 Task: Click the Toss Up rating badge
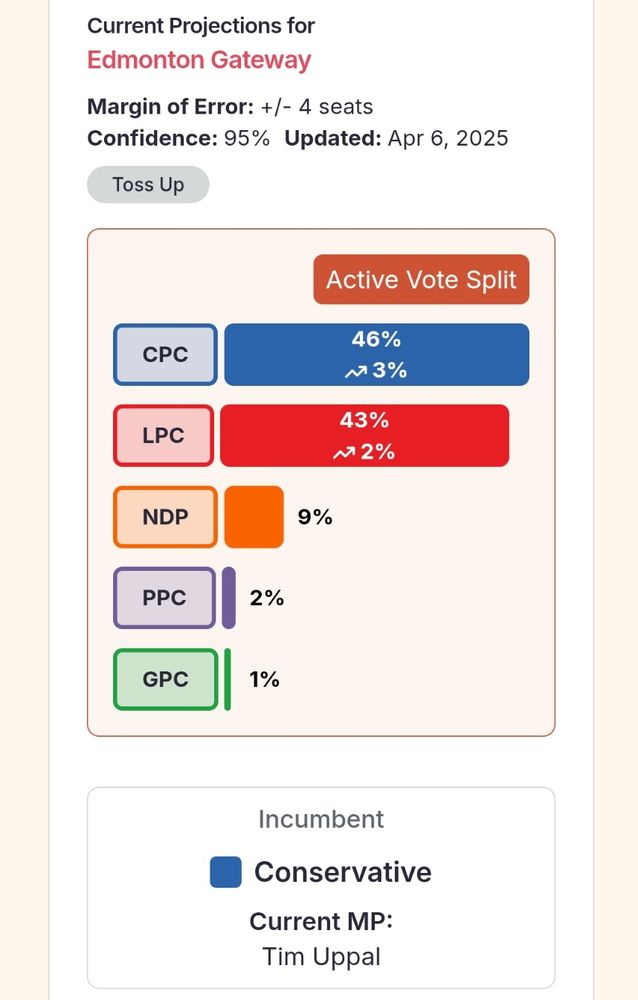[148, 184]
